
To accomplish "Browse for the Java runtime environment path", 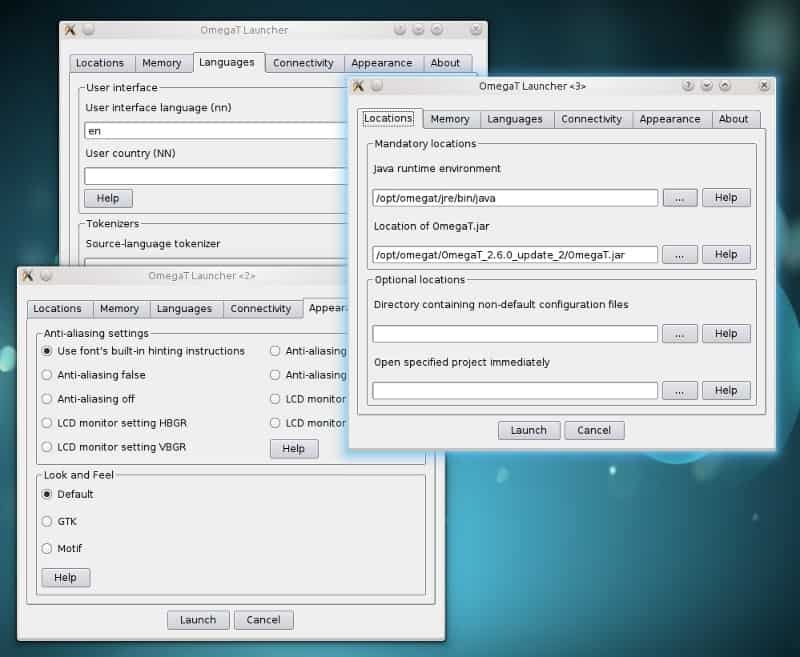I will (x=680, y=198).
